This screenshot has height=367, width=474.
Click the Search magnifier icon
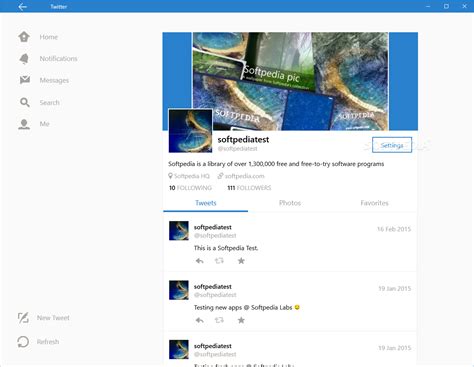(x=25, y=102)
